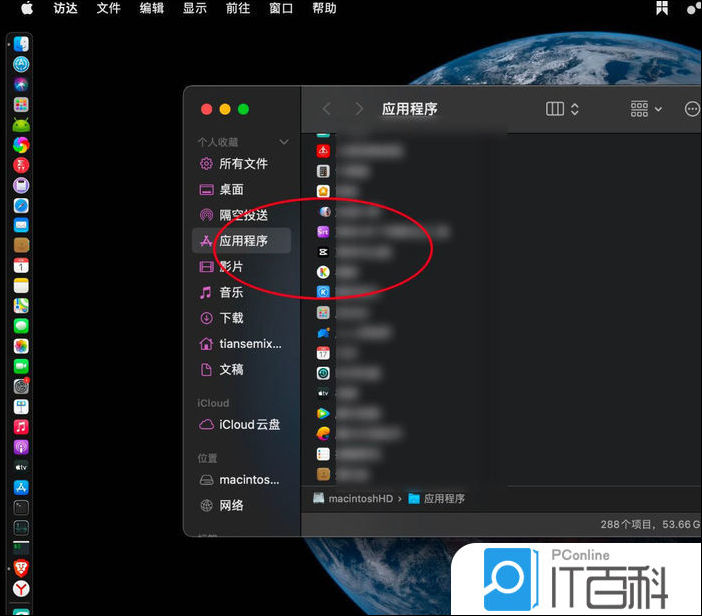The image size is (702, 616).
Task: Select 桌面 in the sidebar
Action: click(242, 190)
